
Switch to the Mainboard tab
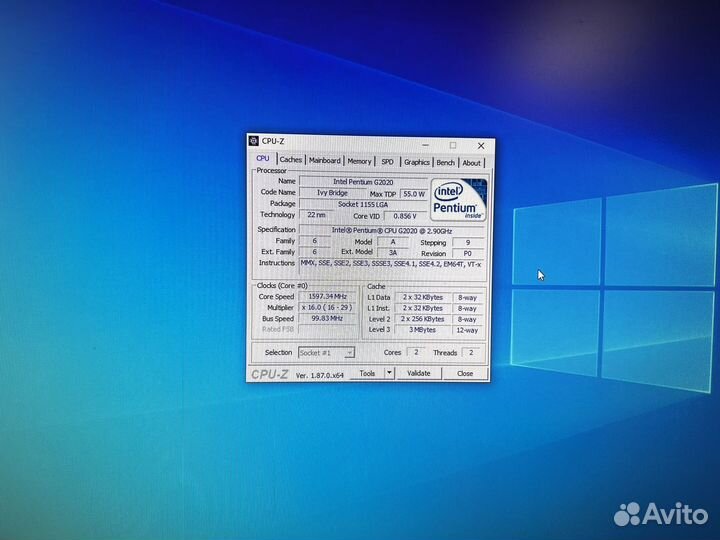click(325, 160)
